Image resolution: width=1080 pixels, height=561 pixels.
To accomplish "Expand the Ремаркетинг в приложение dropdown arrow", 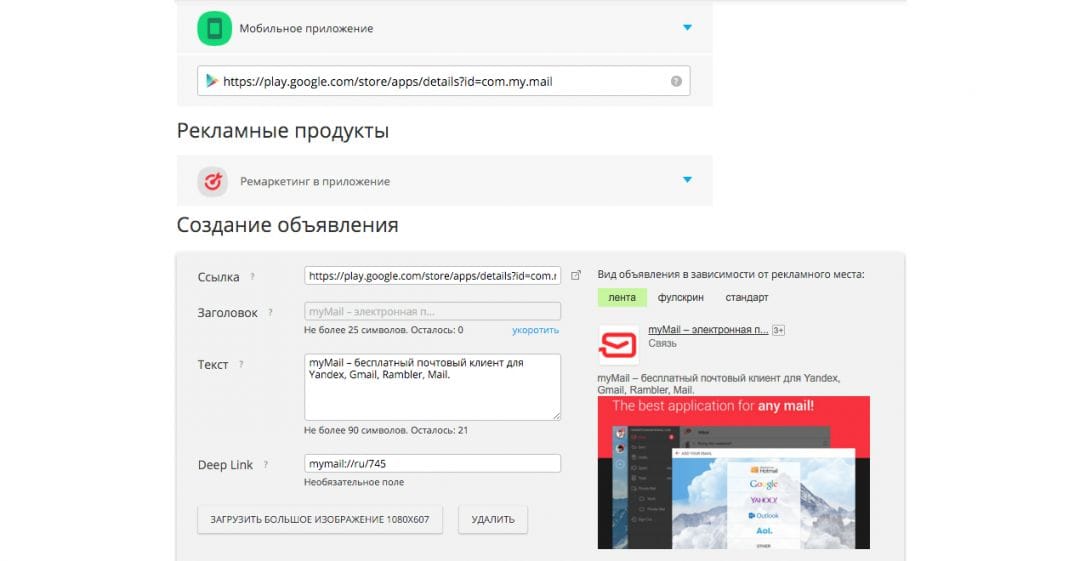I will (687, 180).
